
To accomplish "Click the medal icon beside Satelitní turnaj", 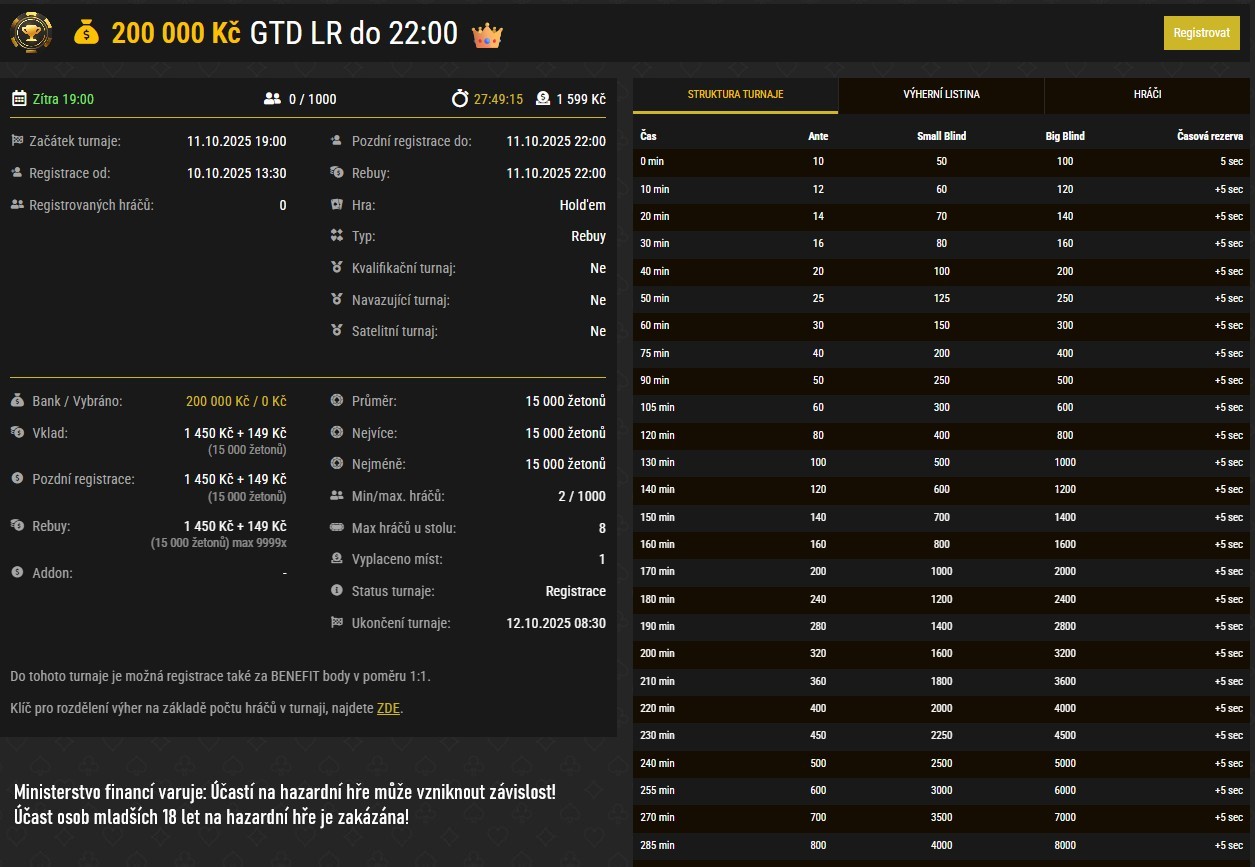I will click(337, 331).
